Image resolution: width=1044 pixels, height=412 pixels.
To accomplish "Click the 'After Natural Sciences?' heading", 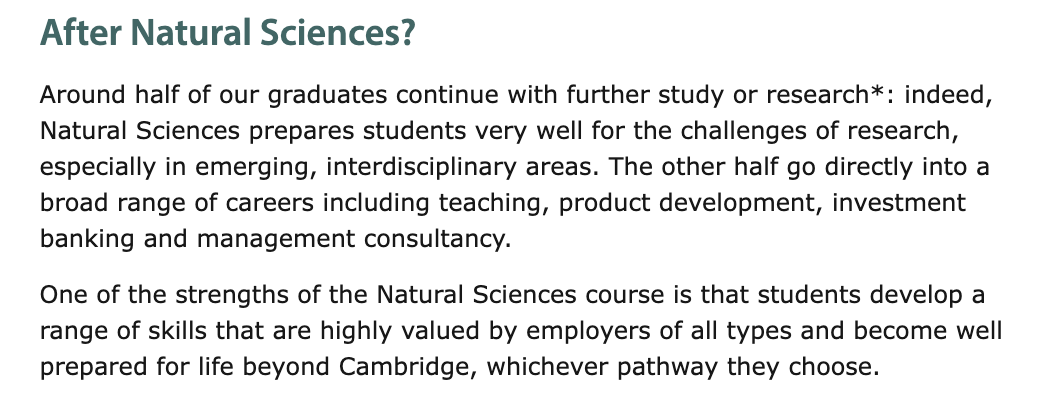I will 228,33.
